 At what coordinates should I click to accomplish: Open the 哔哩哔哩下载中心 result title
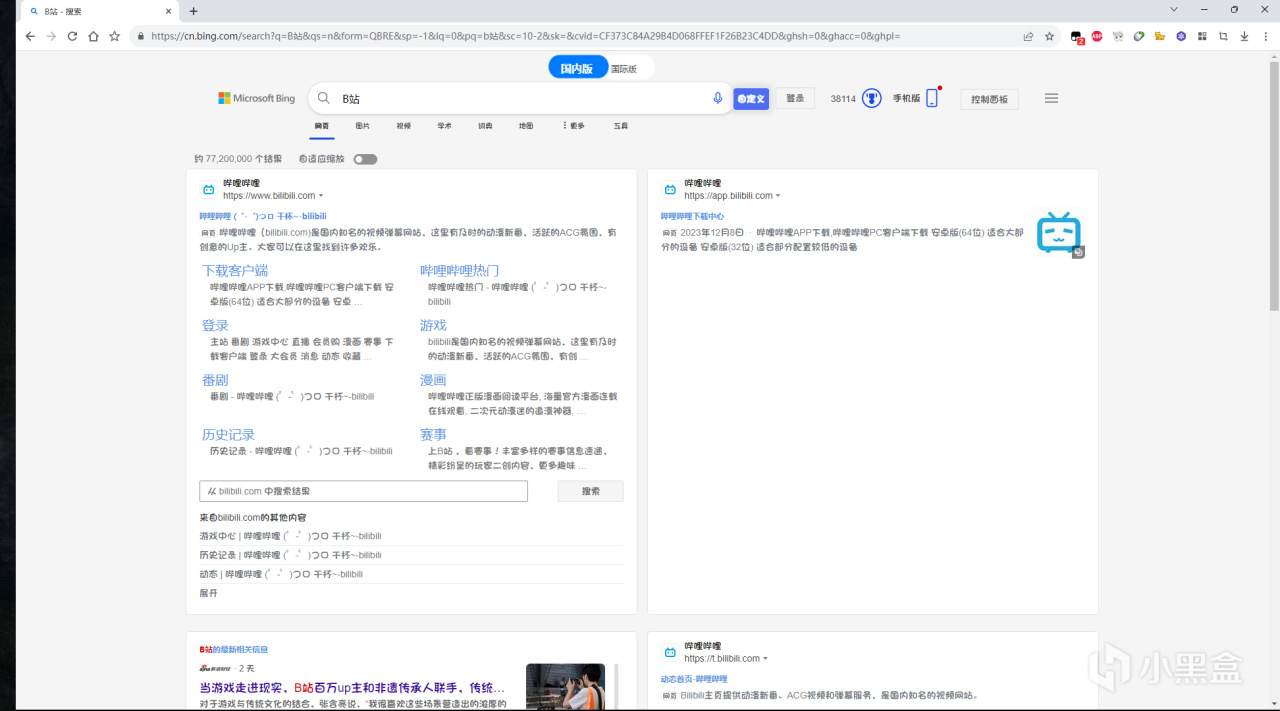[692, 216]
